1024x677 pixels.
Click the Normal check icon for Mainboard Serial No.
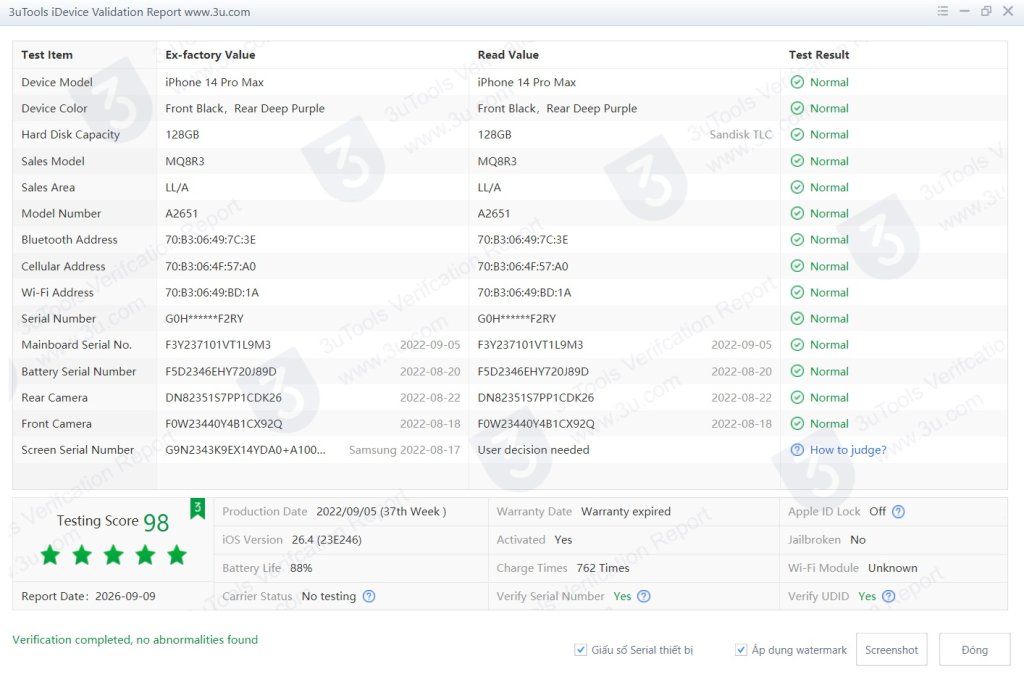click(797, 345)
